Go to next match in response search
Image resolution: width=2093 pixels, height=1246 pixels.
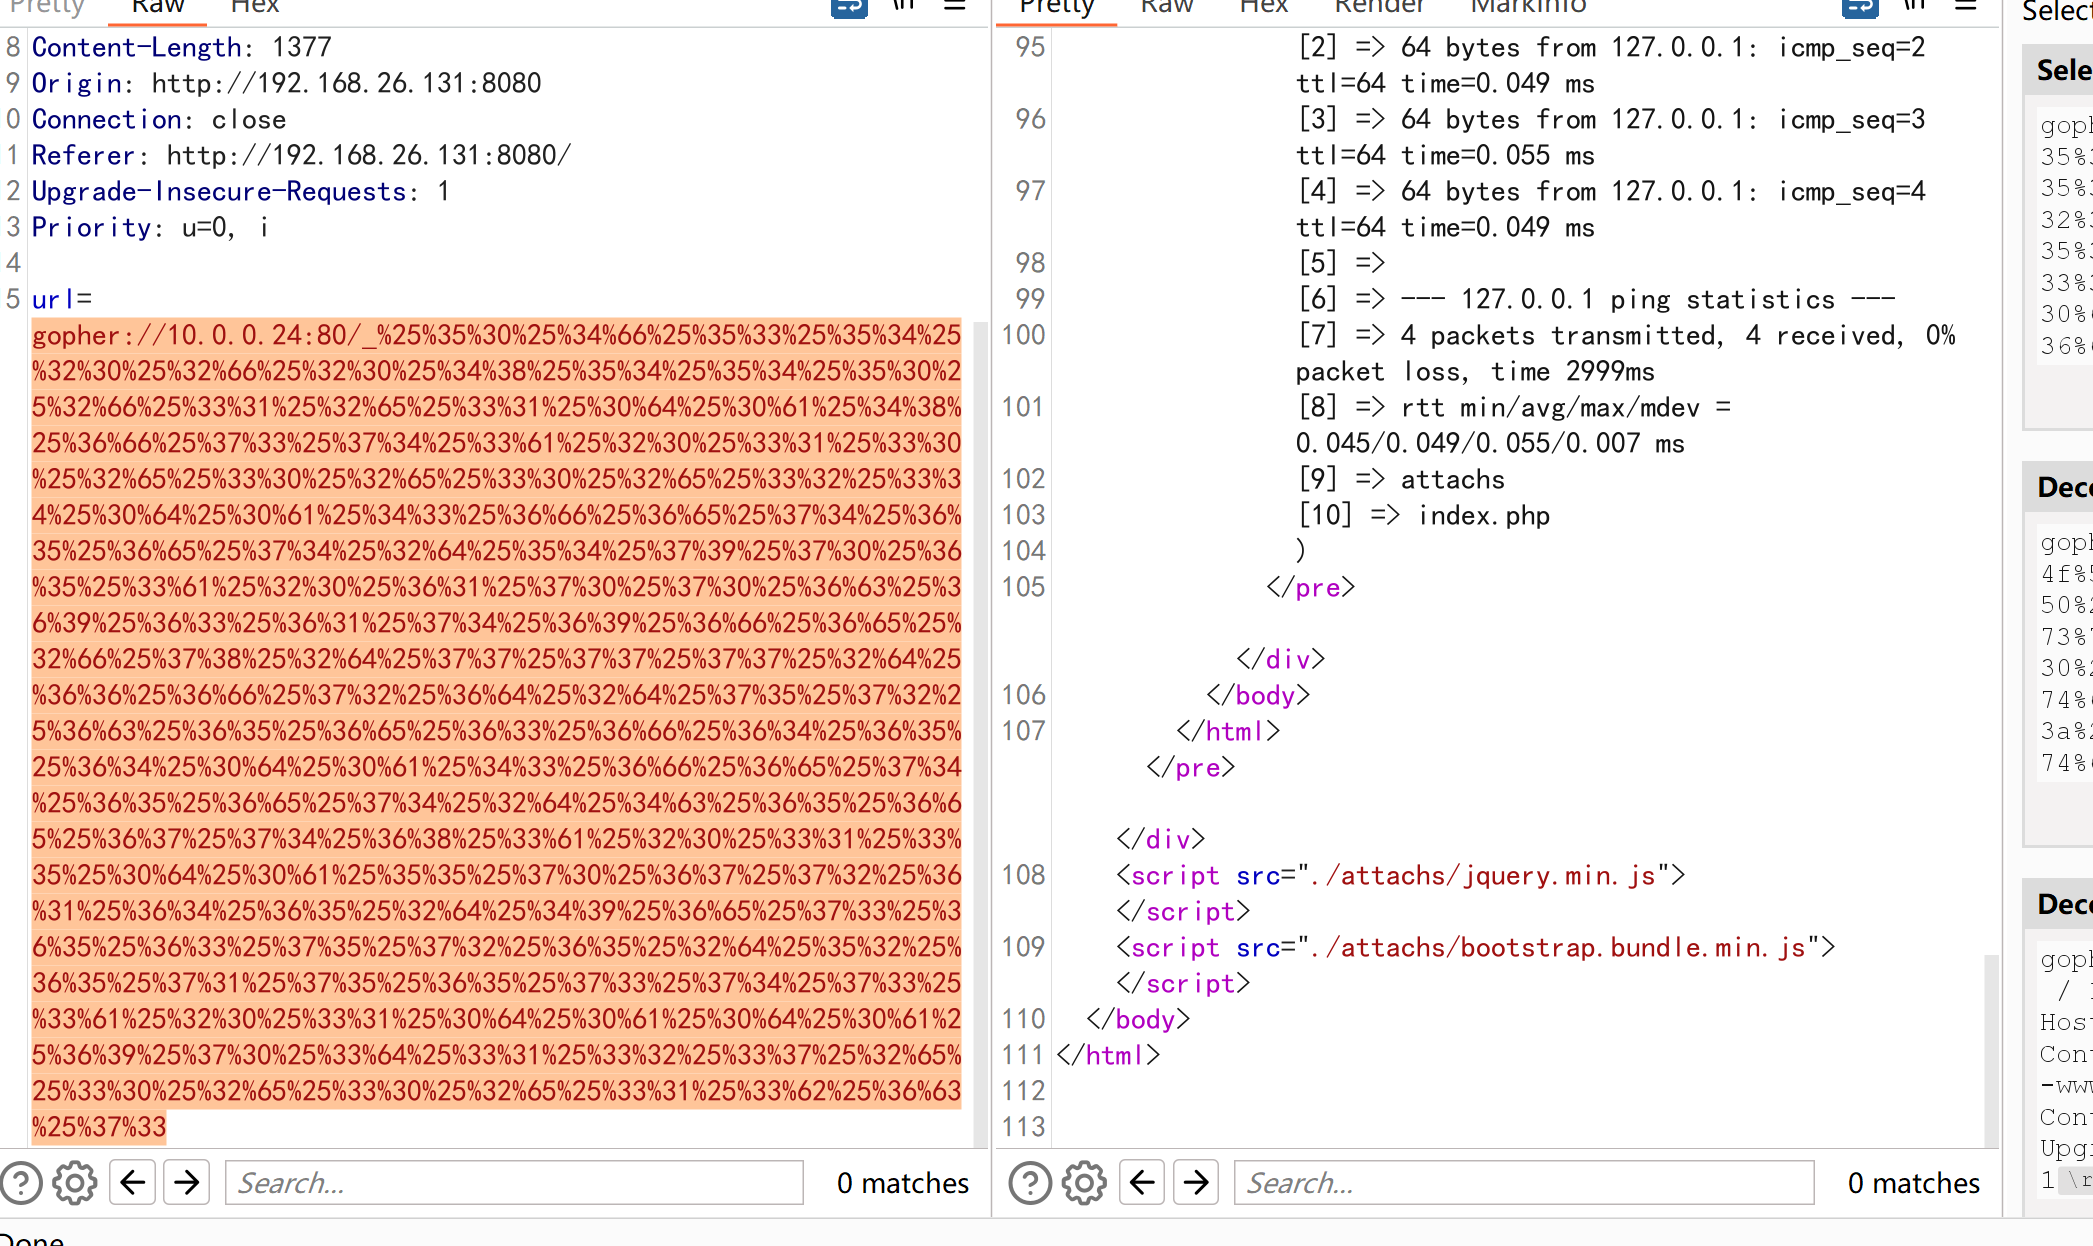click(1196, 1183)
